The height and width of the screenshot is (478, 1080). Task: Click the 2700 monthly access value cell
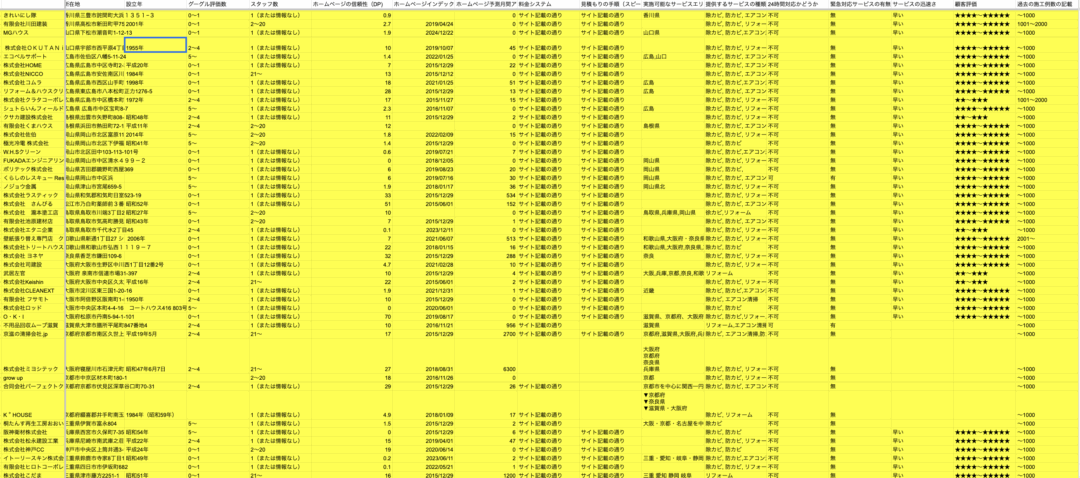coord(486,333)
